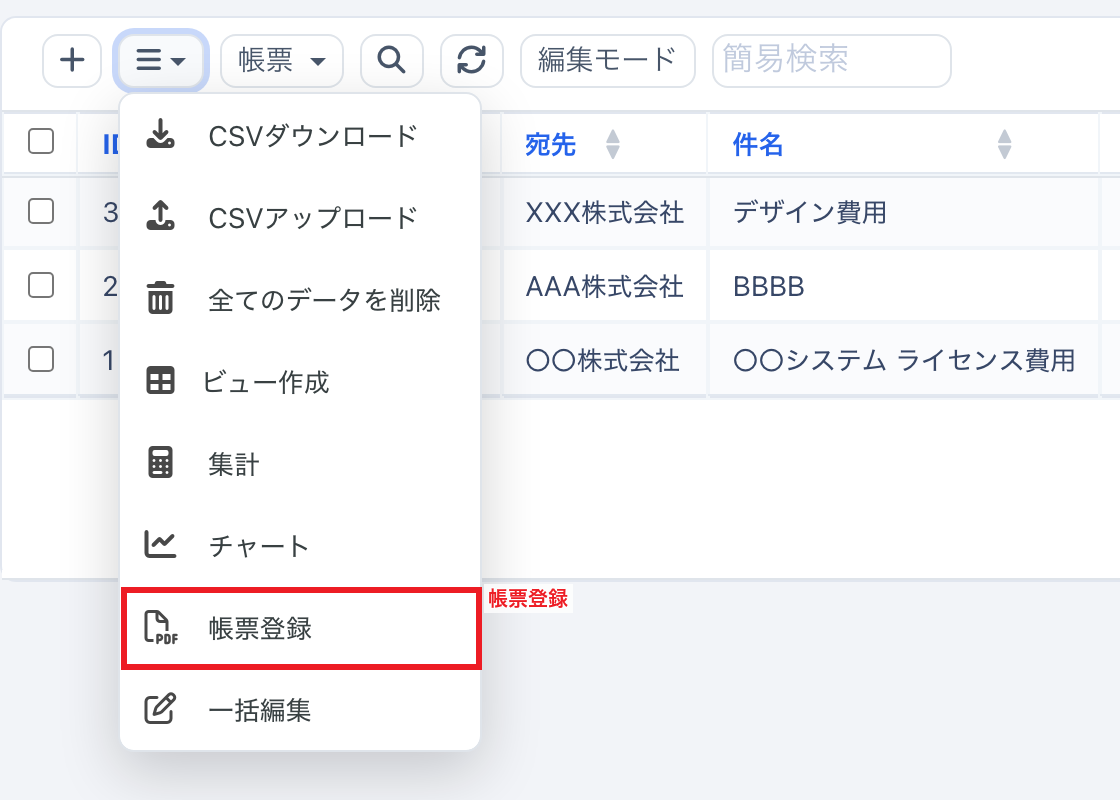The width and height of the screenshot is (1120, 800).
Task: Click the AAA株式会社 cell
Action: (604, 286)
